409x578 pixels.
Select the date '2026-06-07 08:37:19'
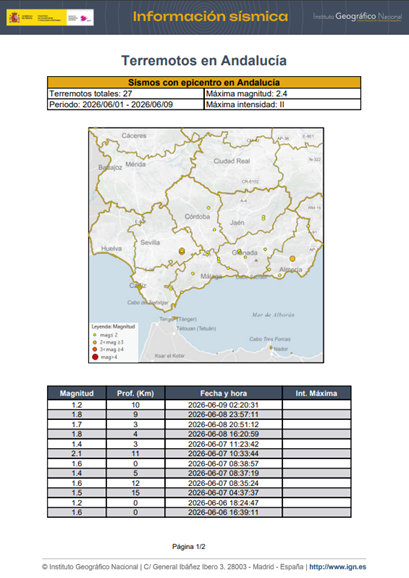(223, 473)
